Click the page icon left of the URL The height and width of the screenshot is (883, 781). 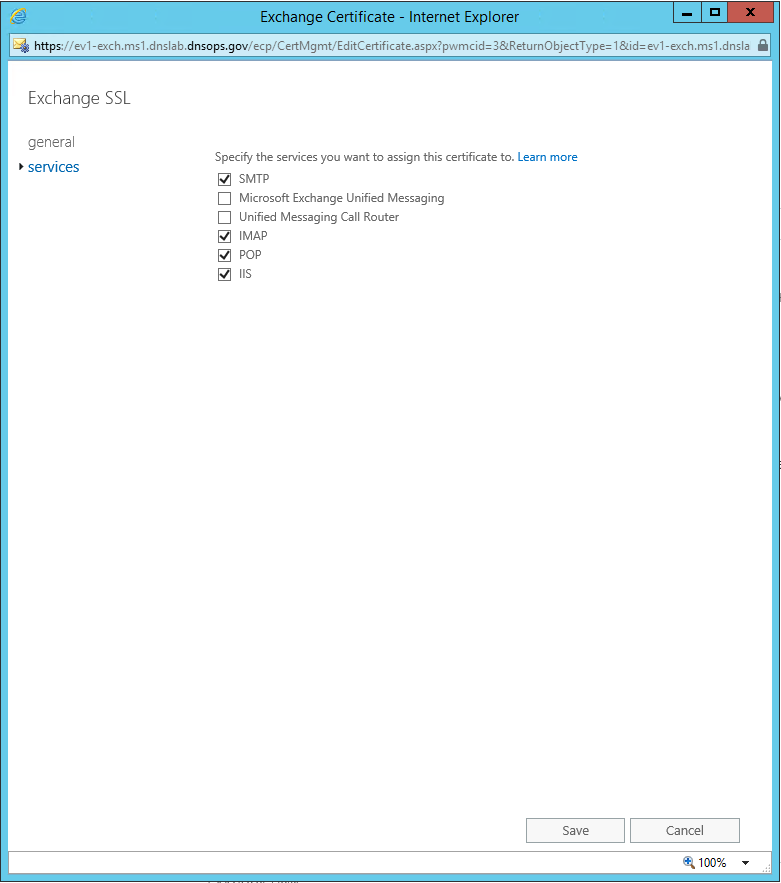click(20, 45)
